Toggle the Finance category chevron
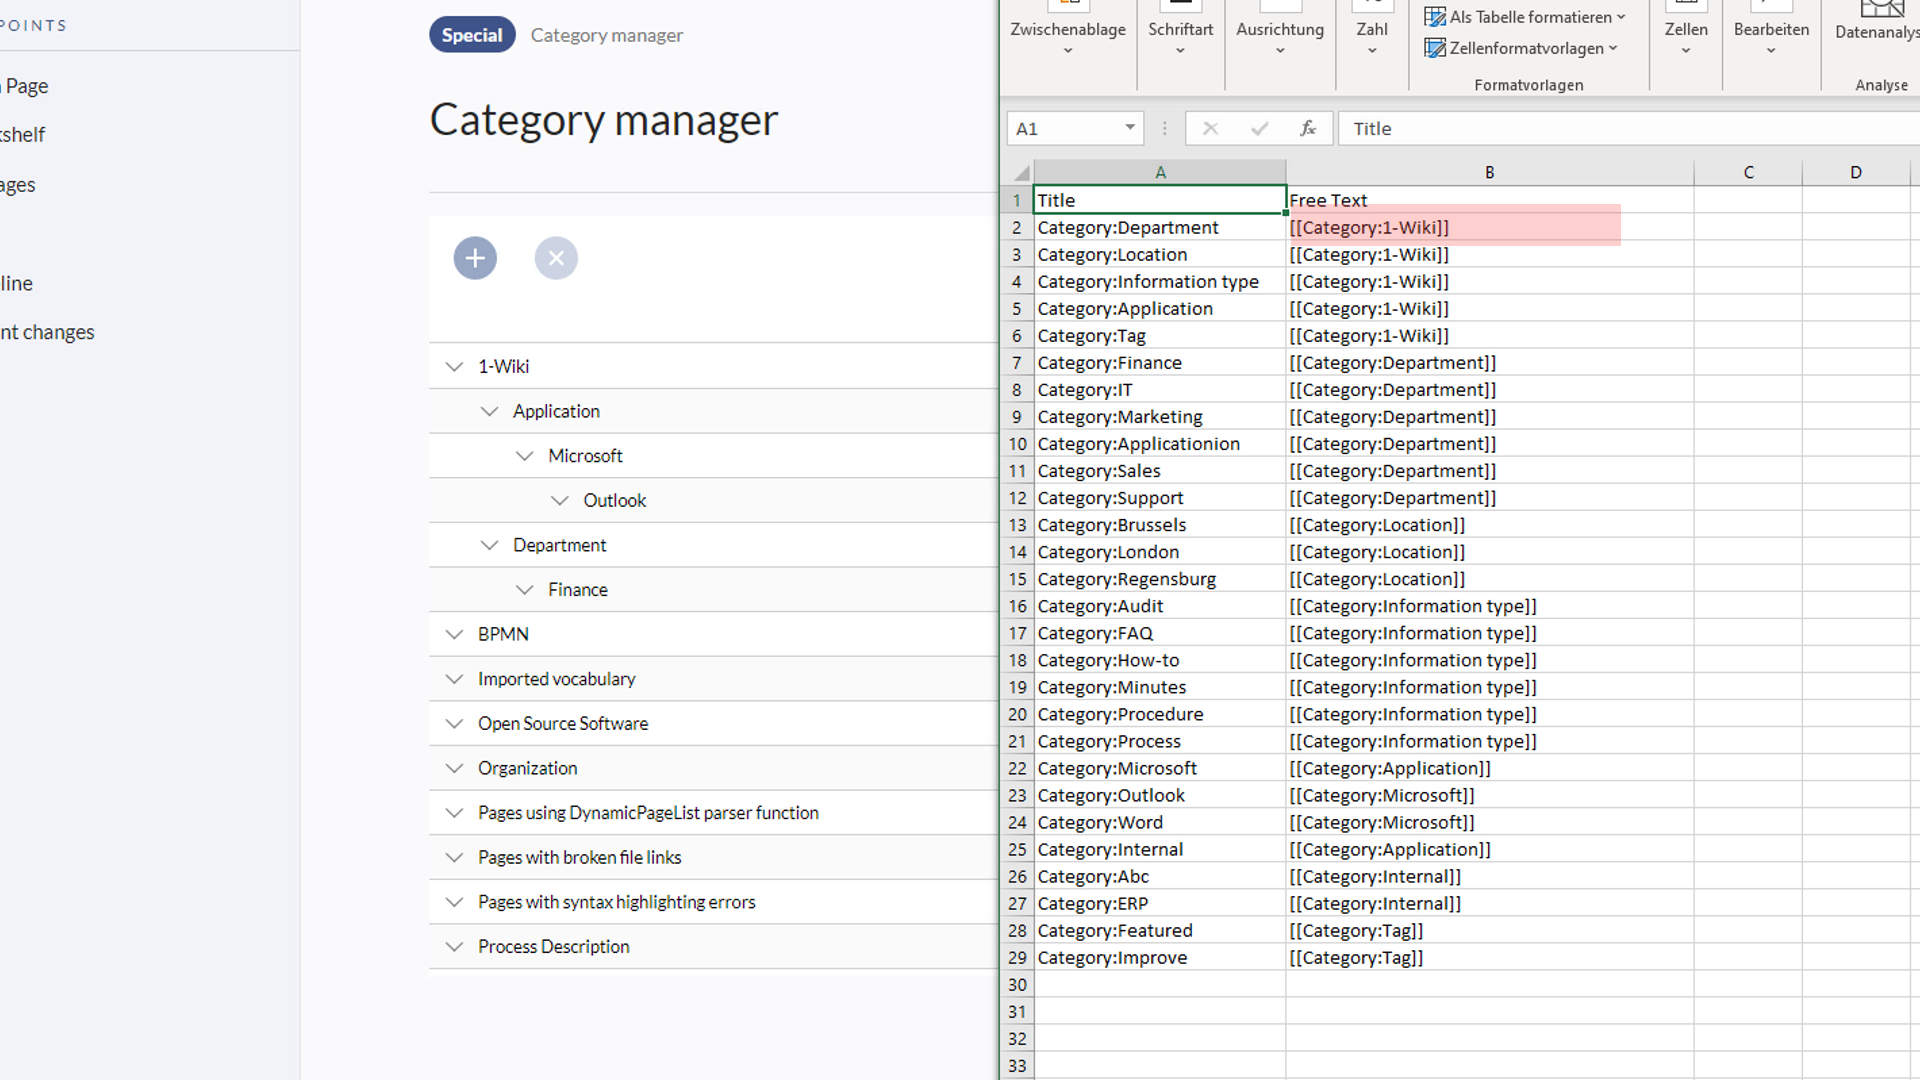This screenshot has width=1920, height=1080. 524,590
